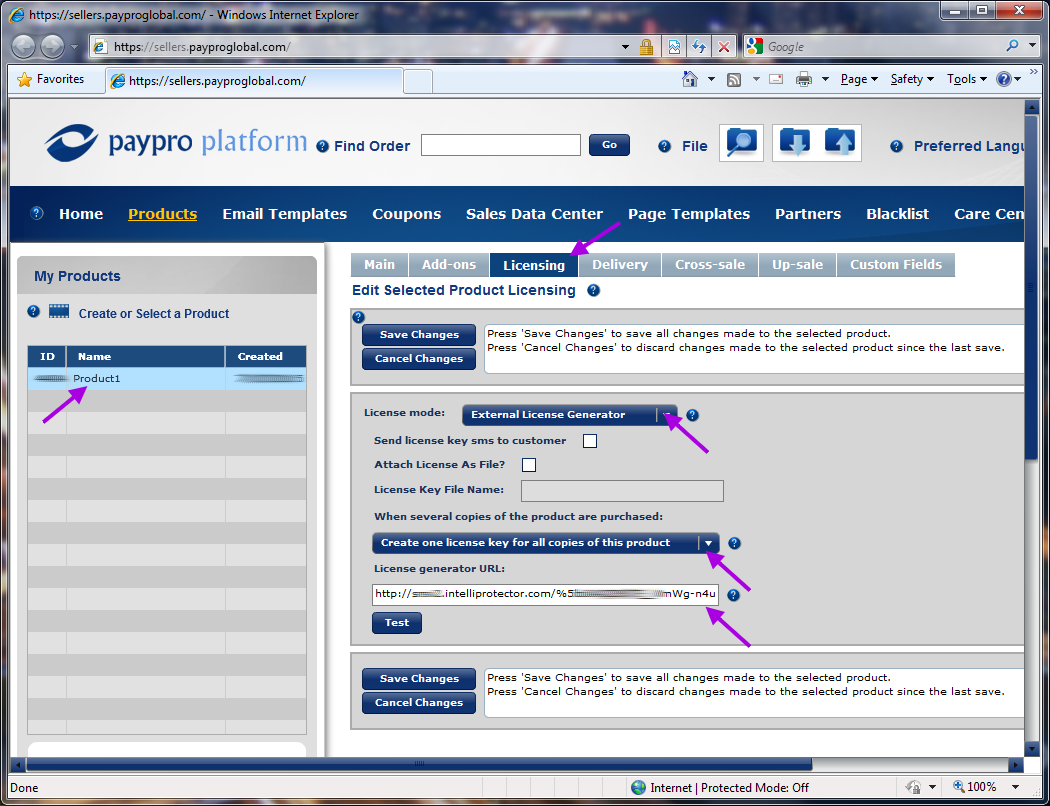Open the Email Templates menu
The image size is (1050, 806).
(x=285, y=214)
